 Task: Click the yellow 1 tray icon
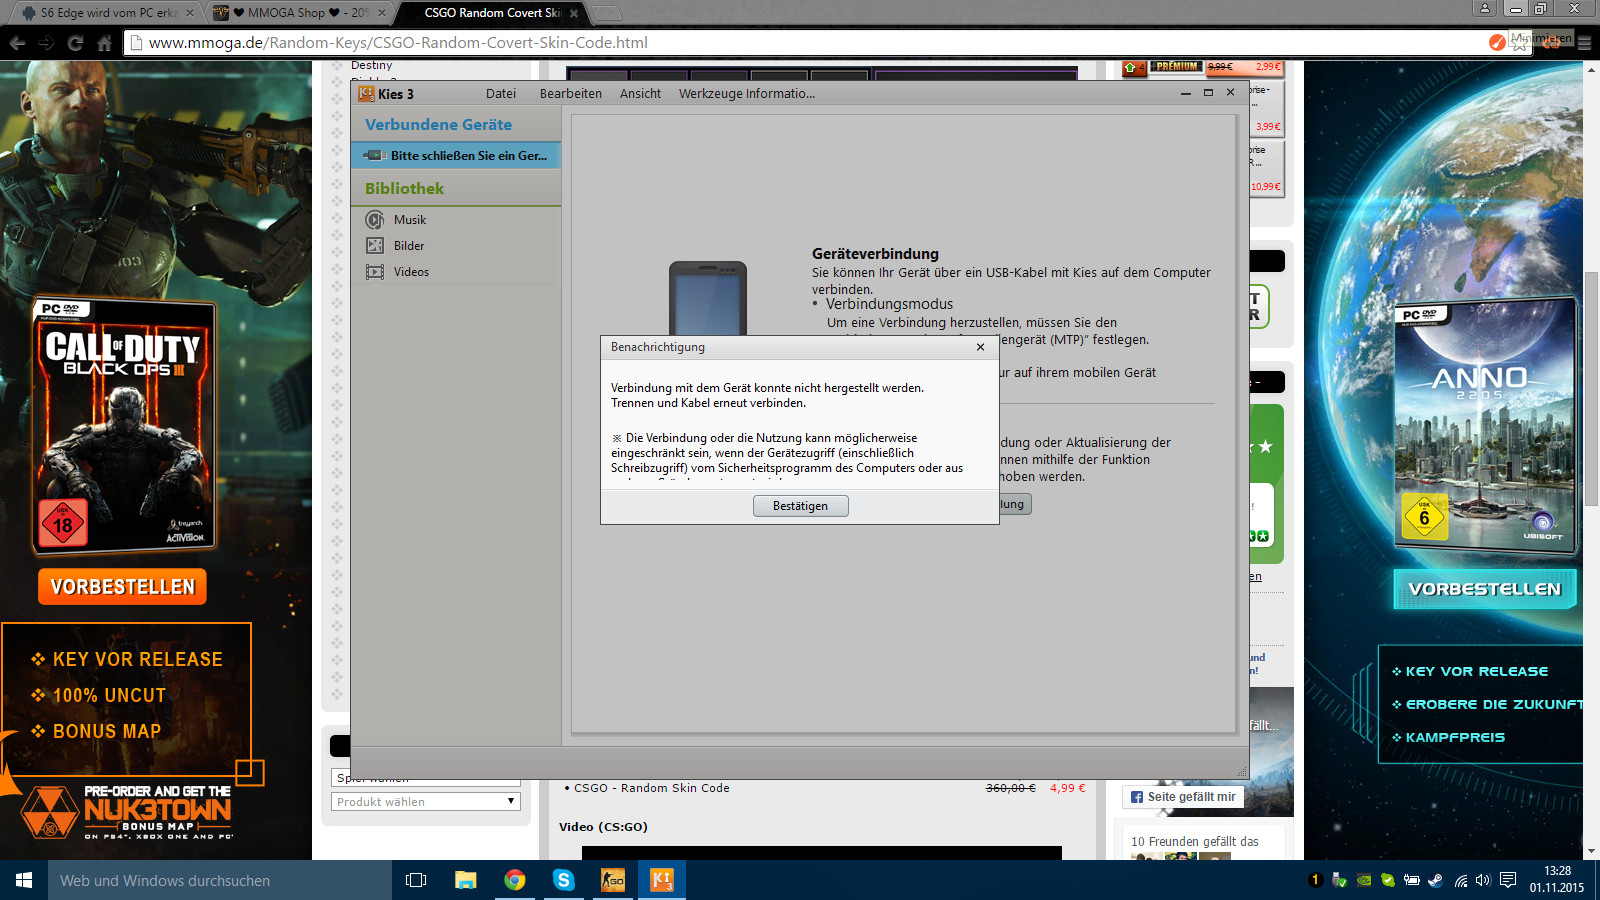(1315, 880)
